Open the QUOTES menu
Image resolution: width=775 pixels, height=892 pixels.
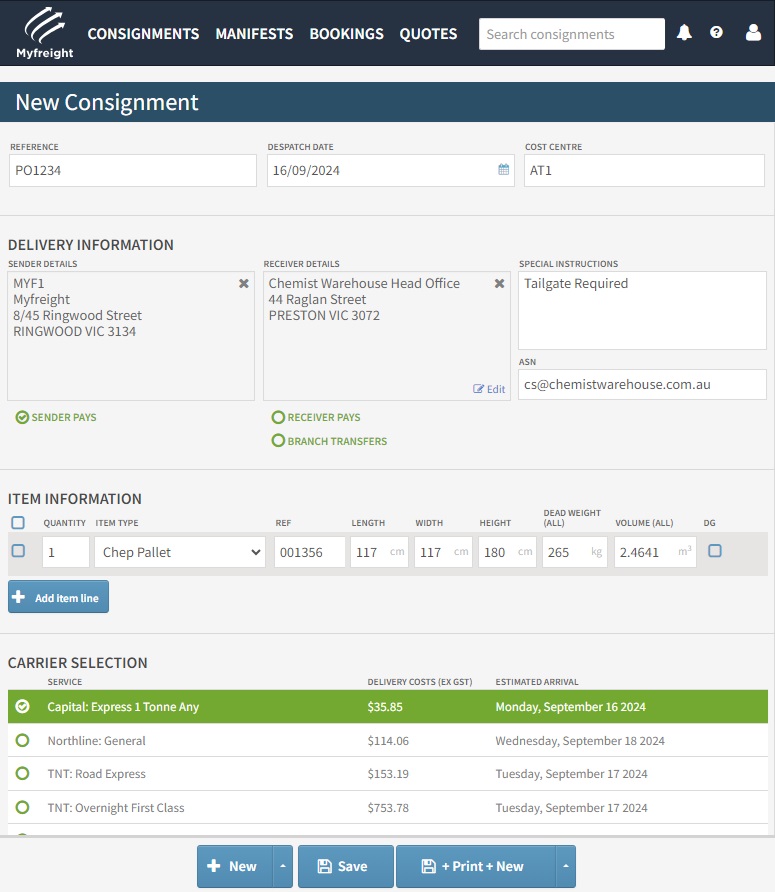pyautogui.click(x=428, y=34)
